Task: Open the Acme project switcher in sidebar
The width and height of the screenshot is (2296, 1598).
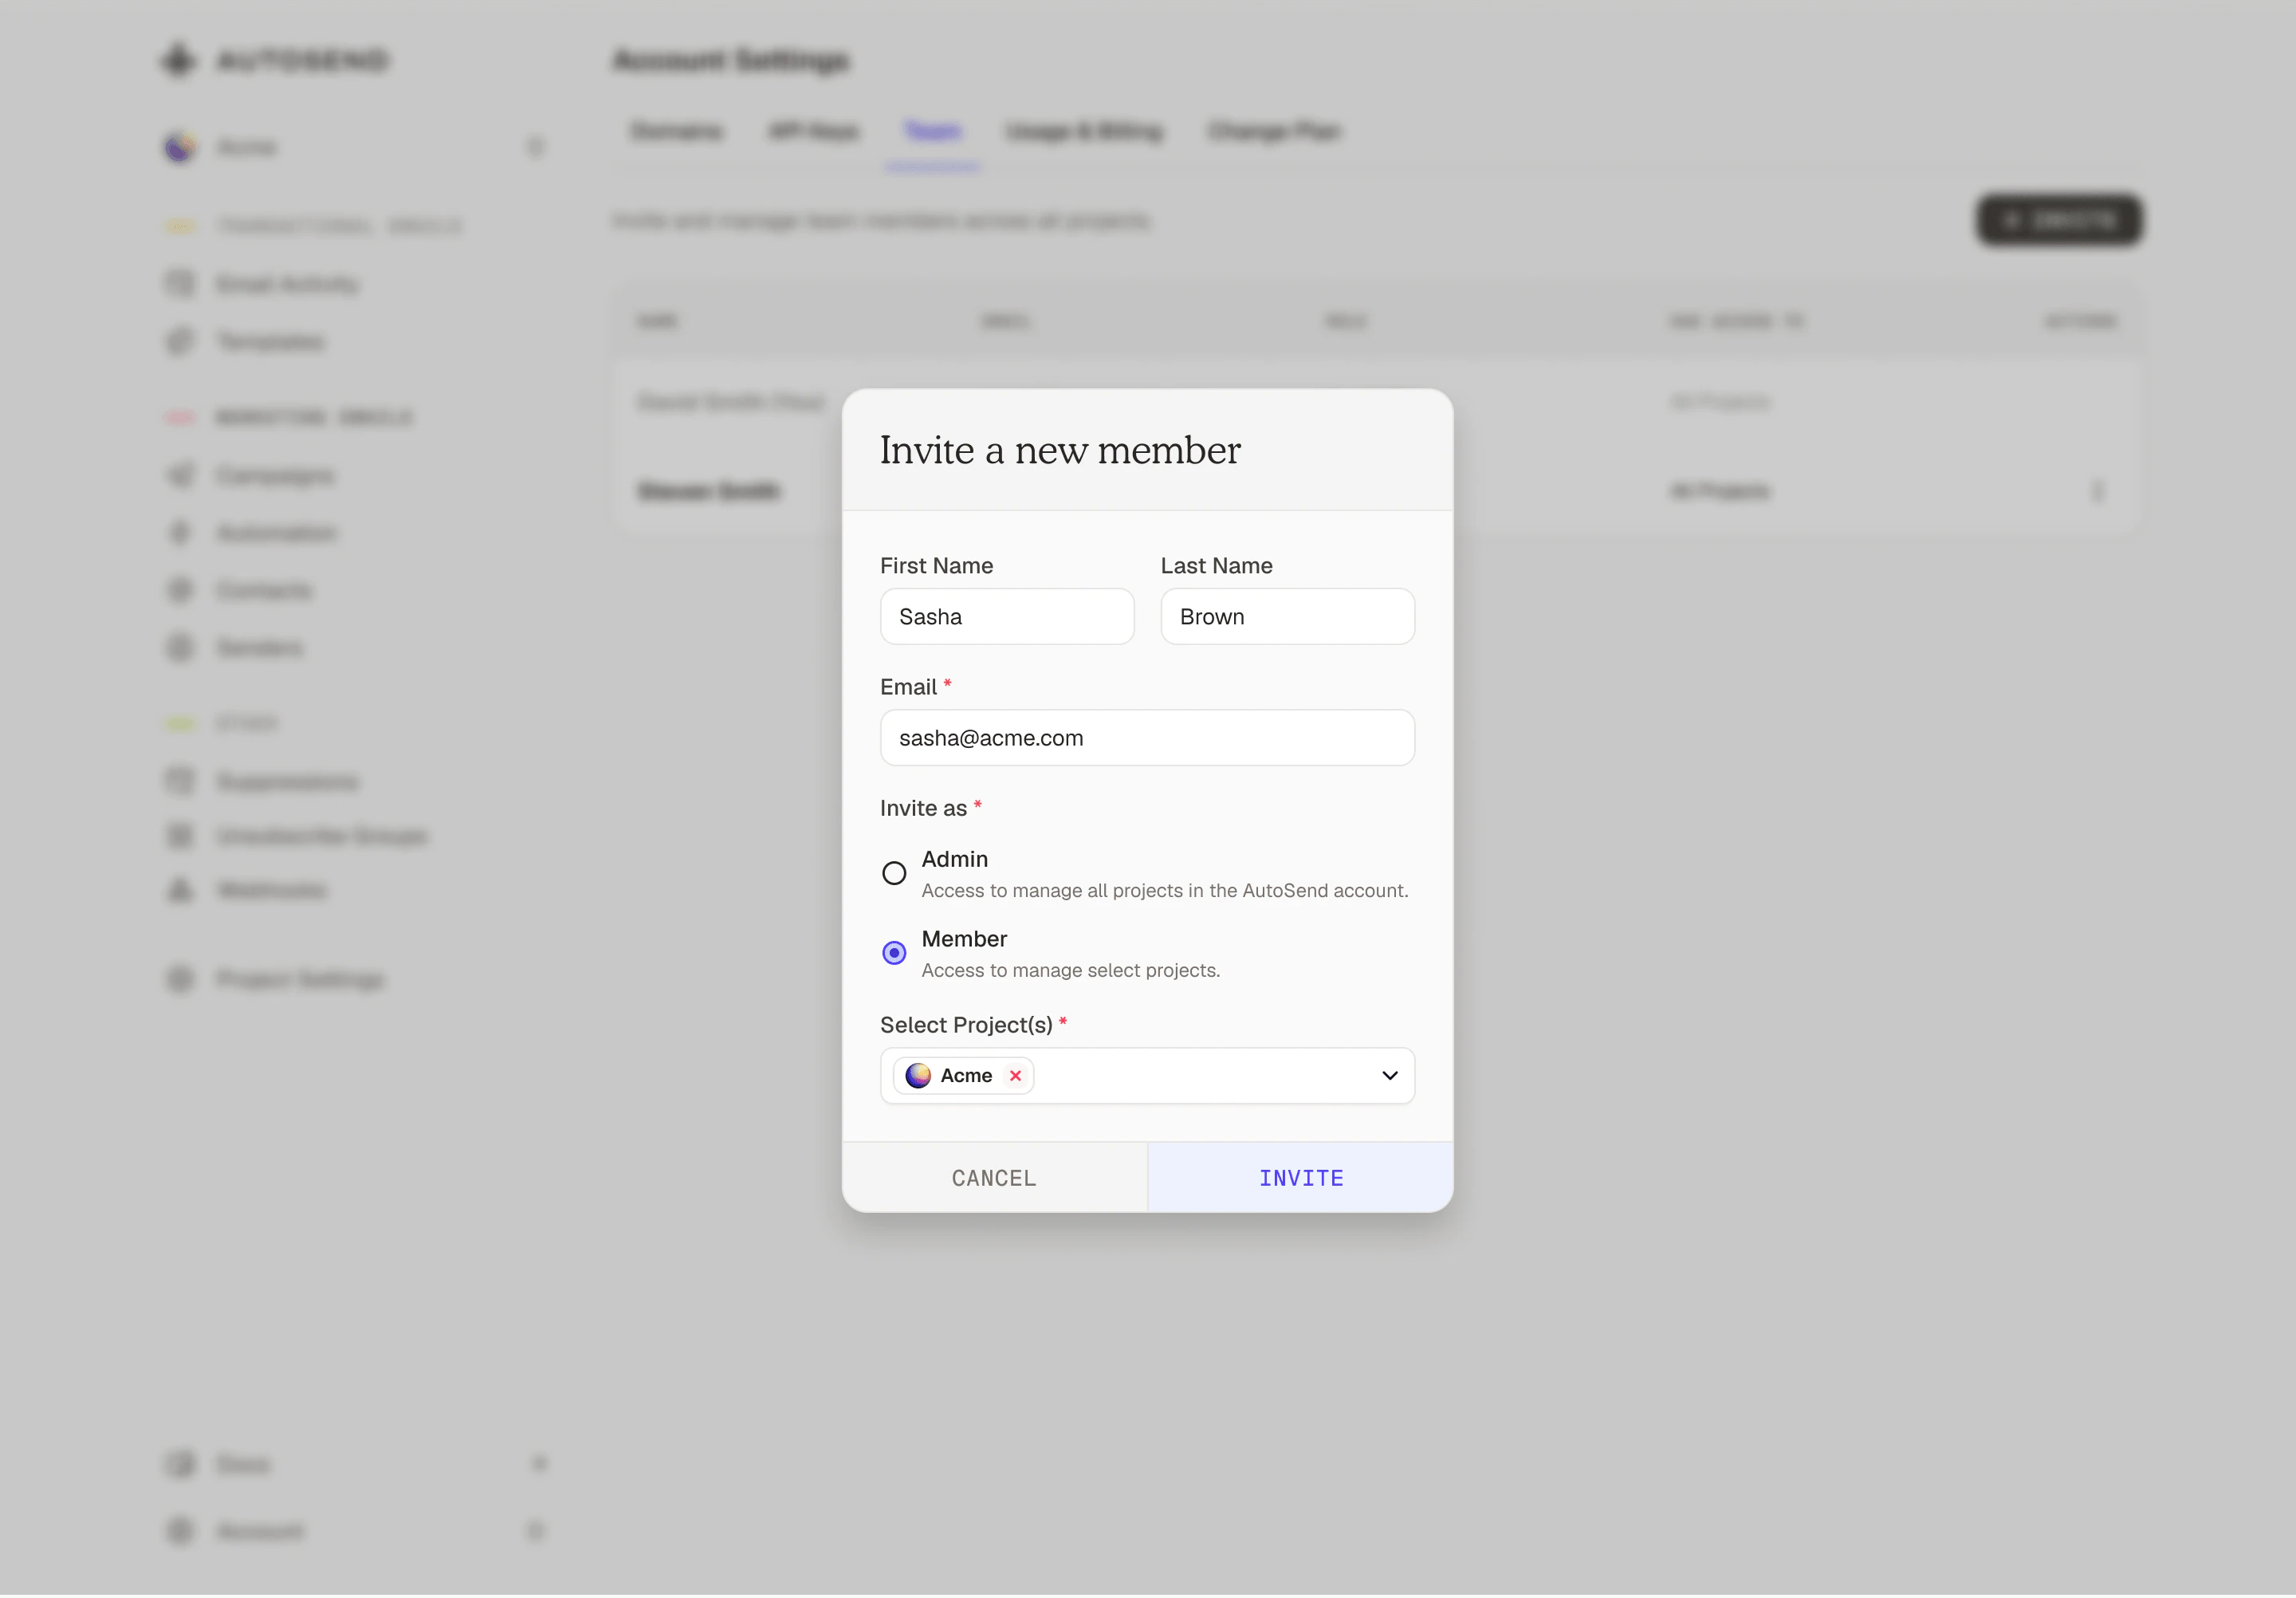Action: (355, 148)
